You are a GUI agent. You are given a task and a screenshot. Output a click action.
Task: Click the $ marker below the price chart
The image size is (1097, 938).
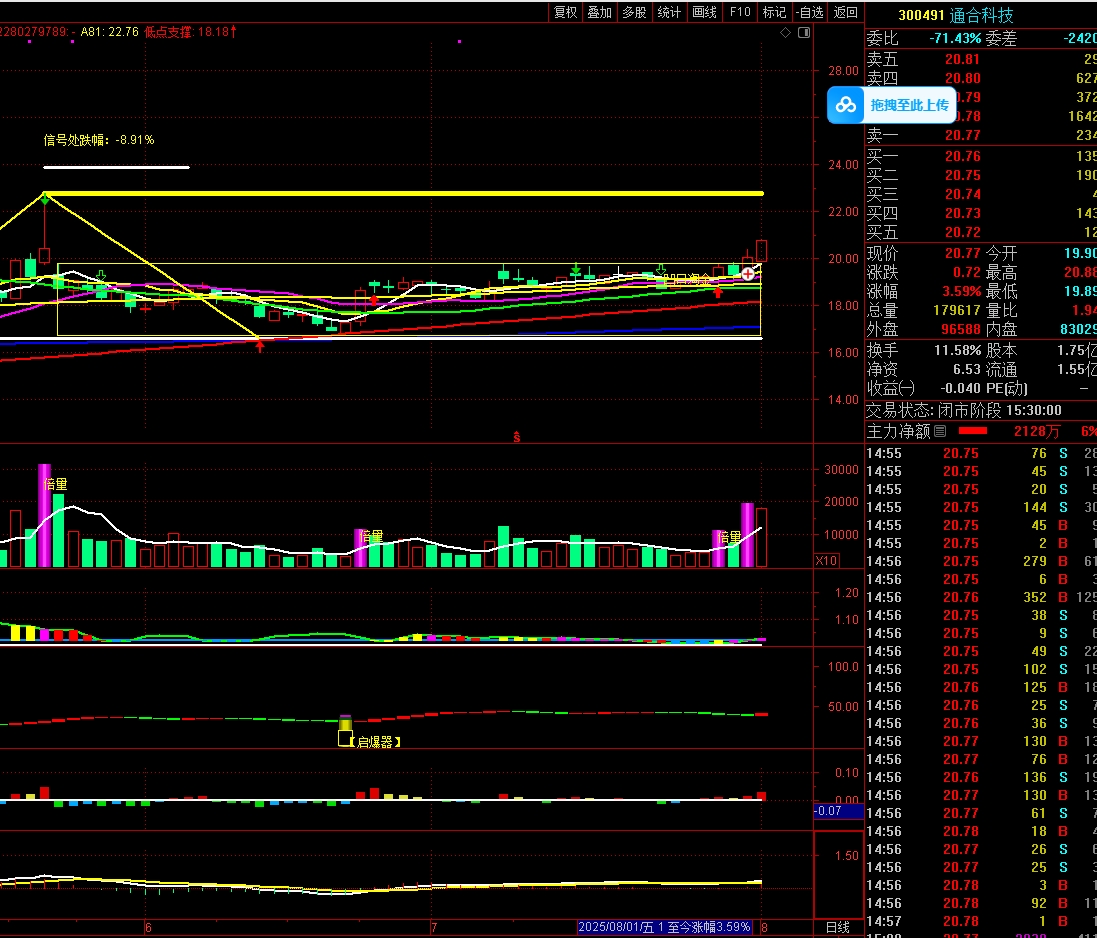(x=516, y=437)
